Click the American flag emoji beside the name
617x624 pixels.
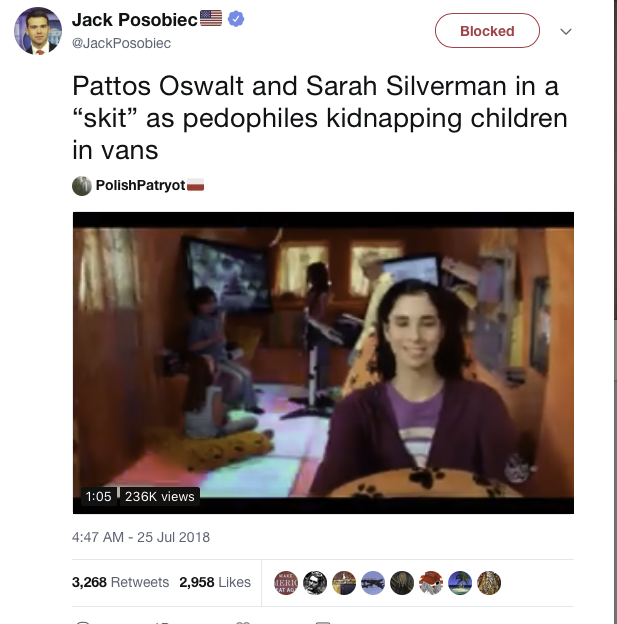click(x=211, y=18)
